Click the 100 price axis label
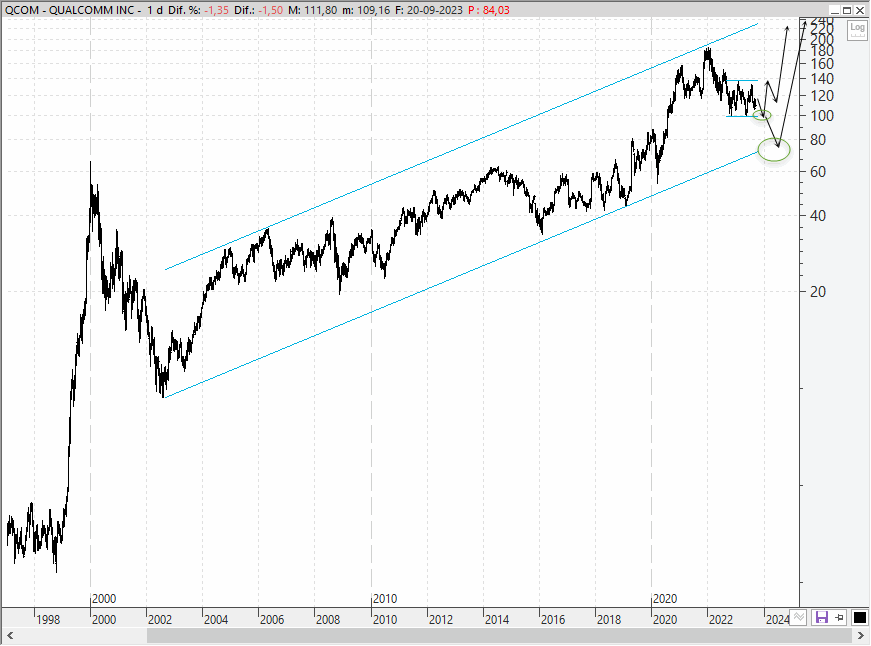Image resolution: width=871 pixels, height=646 pixels. coord(822,116)
